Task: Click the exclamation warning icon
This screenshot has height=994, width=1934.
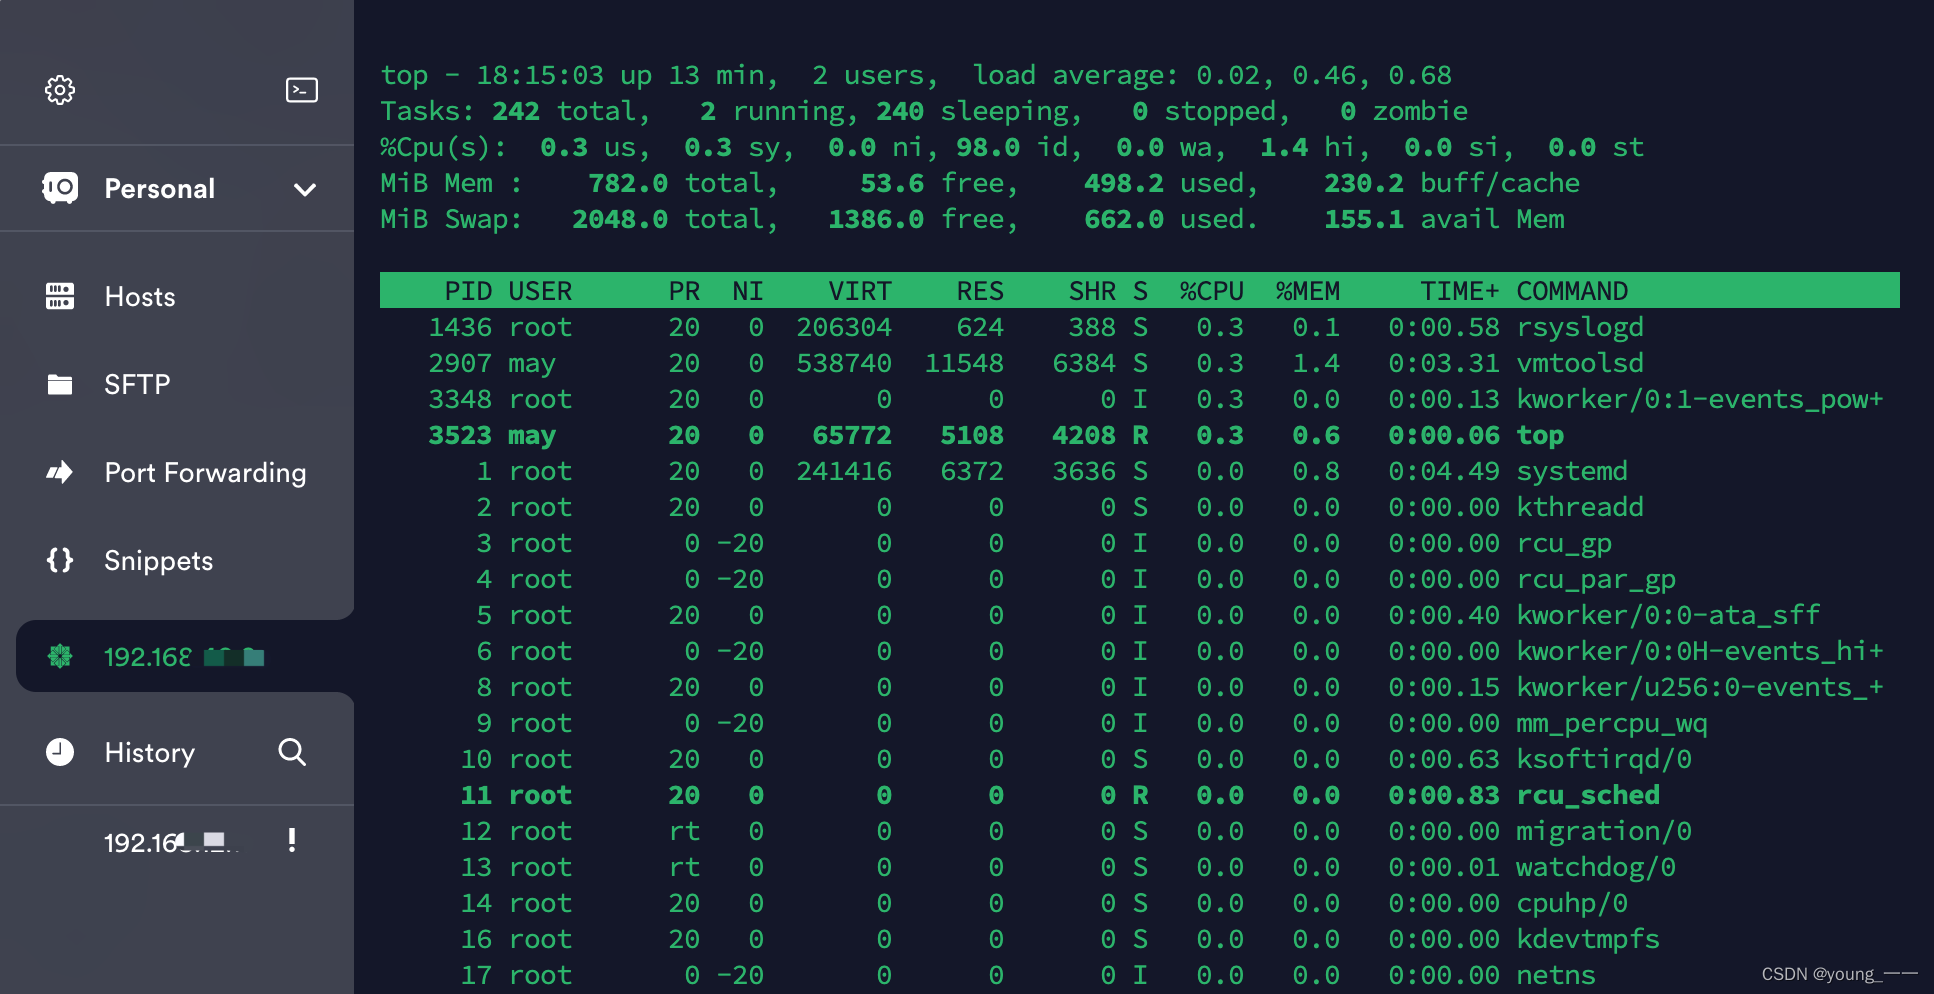Action: pyautogui.click(x=292, y=840)
